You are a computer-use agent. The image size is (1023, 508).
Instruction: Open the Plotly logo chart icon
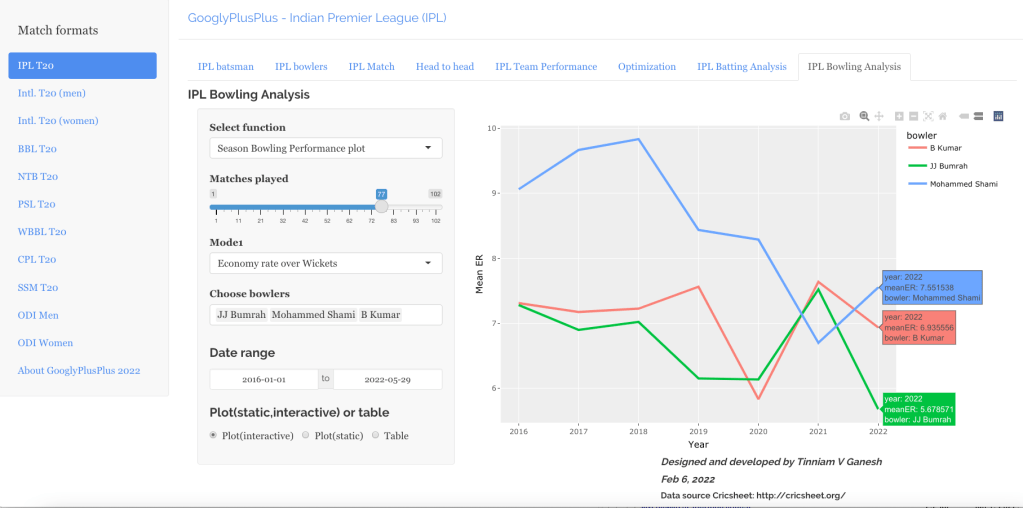(x=998, y=116)
